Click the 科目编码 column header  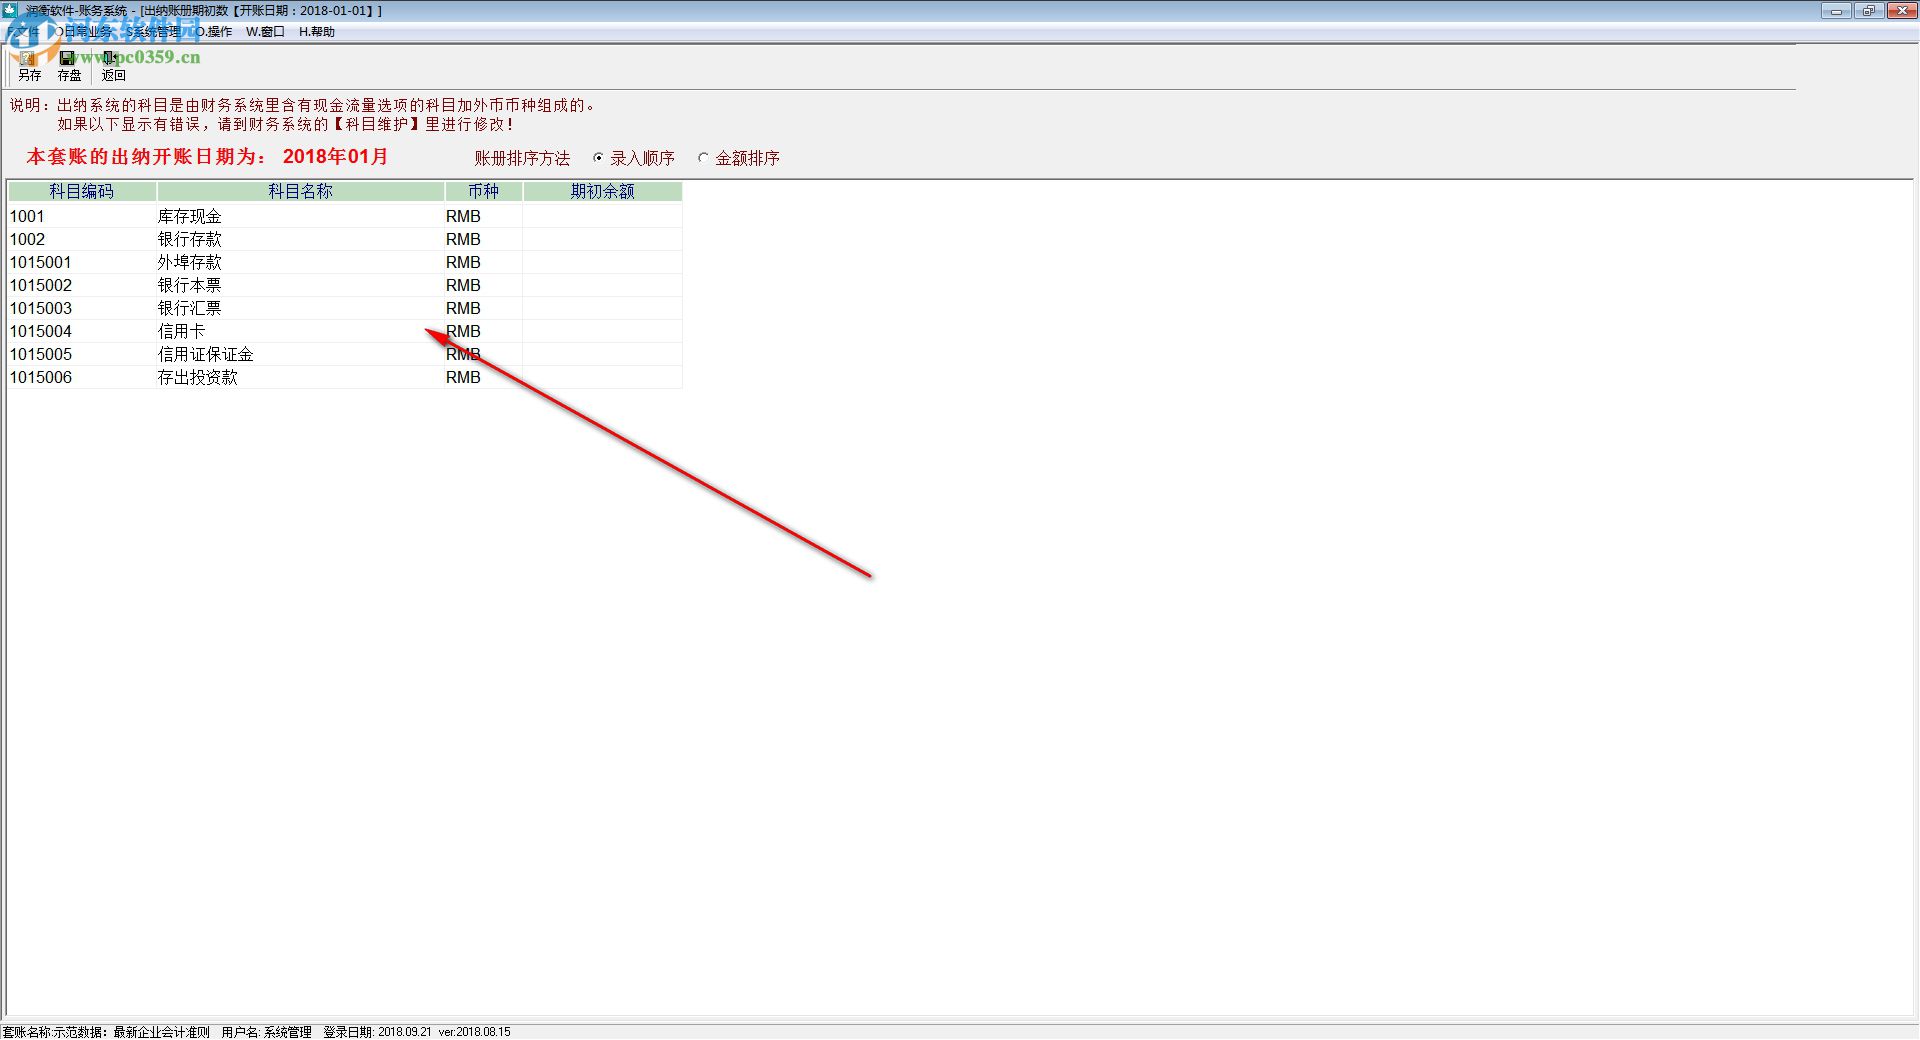tap(82, 191)
